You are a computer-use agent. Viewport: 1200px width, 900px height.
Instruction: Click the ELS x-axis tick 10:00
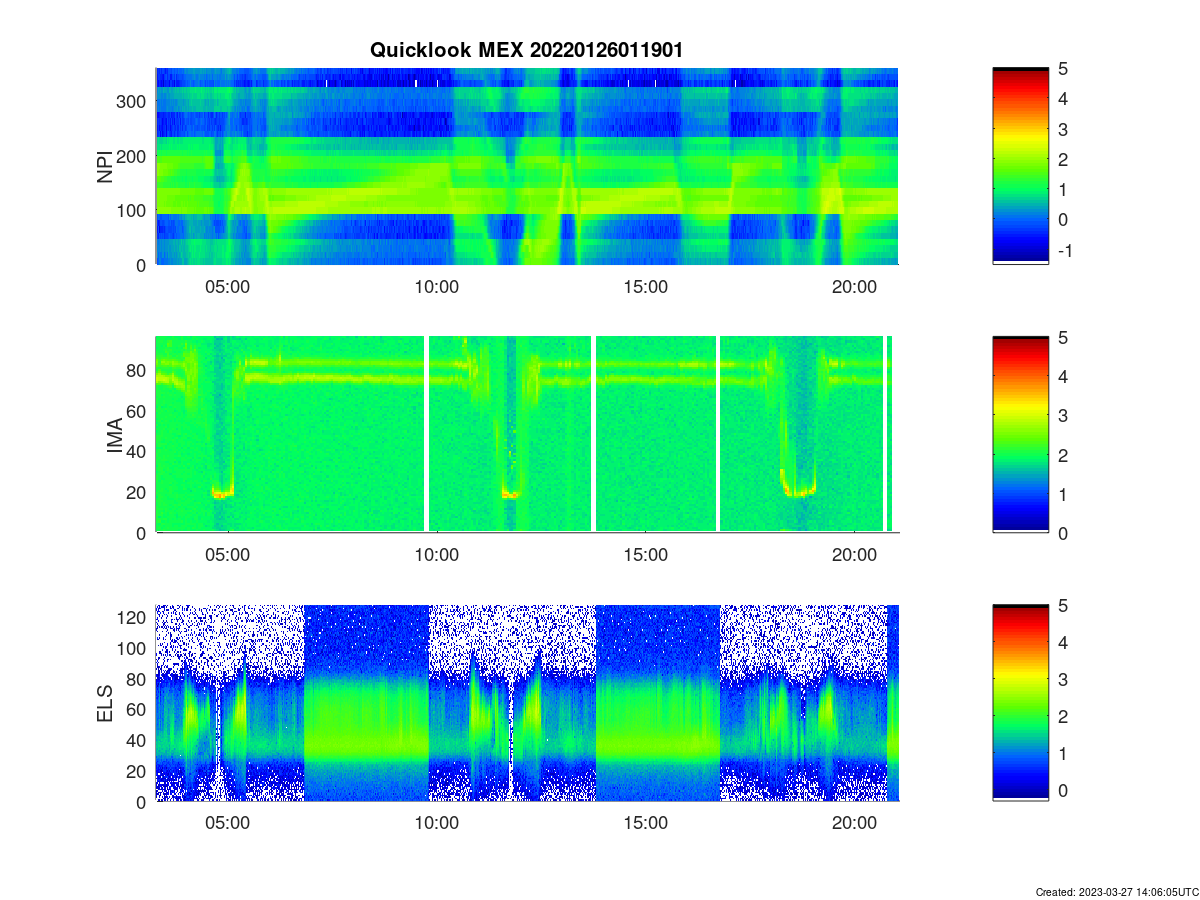pyautogui.click(x=437, y=822)
